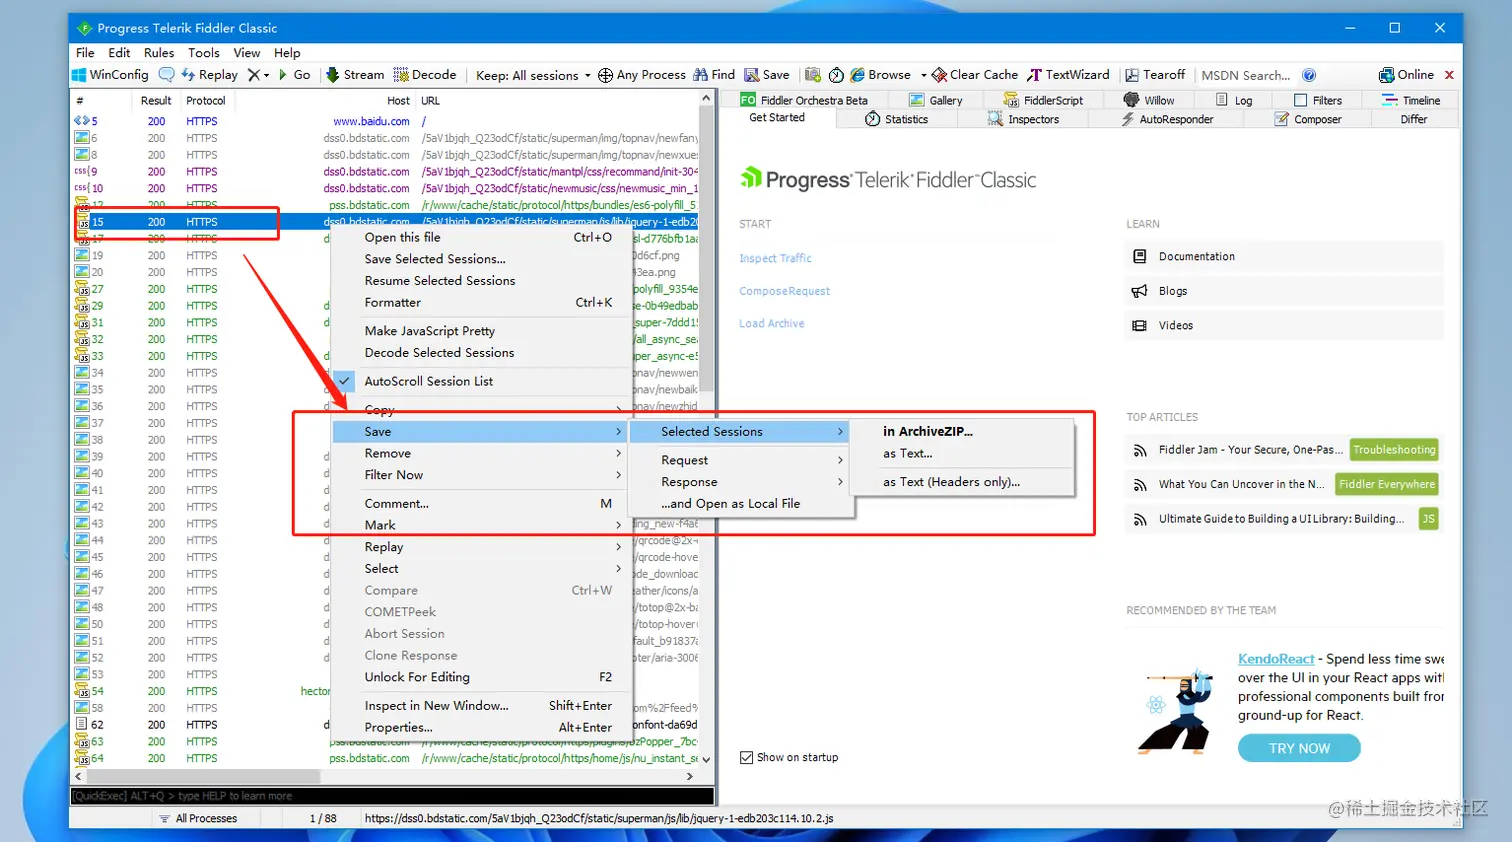Open the Filters tab
The image size is (1512, 842).
tap(1318, 100)
